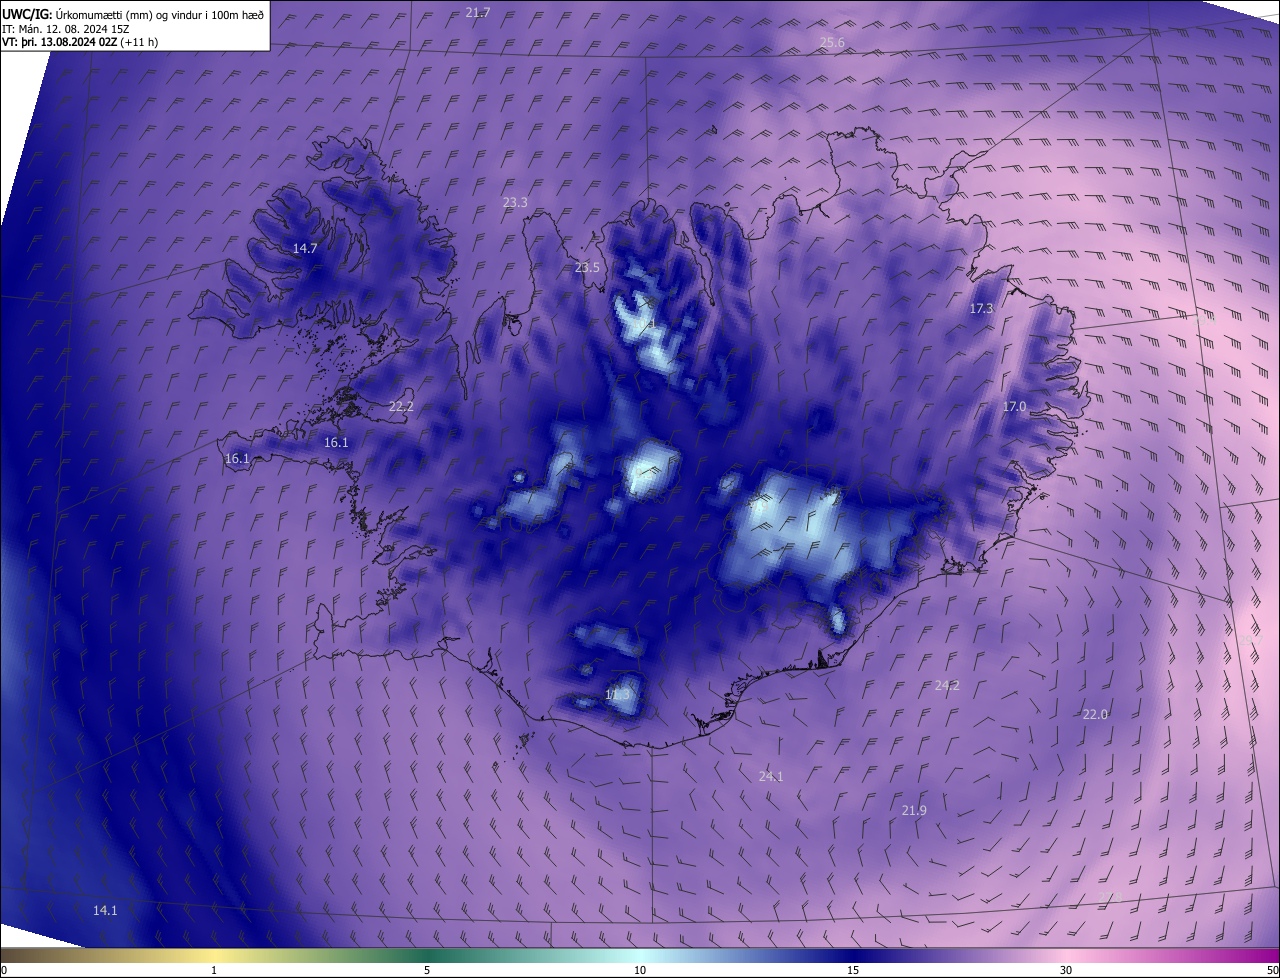
Task: Click the 11.3 value over the bright patch
Action: (x=618, y=694)
